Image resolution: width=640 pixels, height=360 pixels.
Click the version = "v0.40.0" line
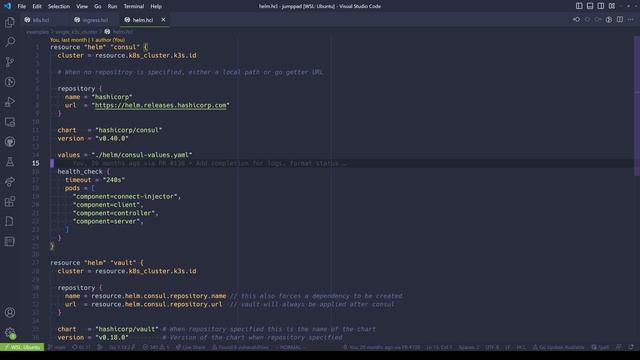[93, 139]
